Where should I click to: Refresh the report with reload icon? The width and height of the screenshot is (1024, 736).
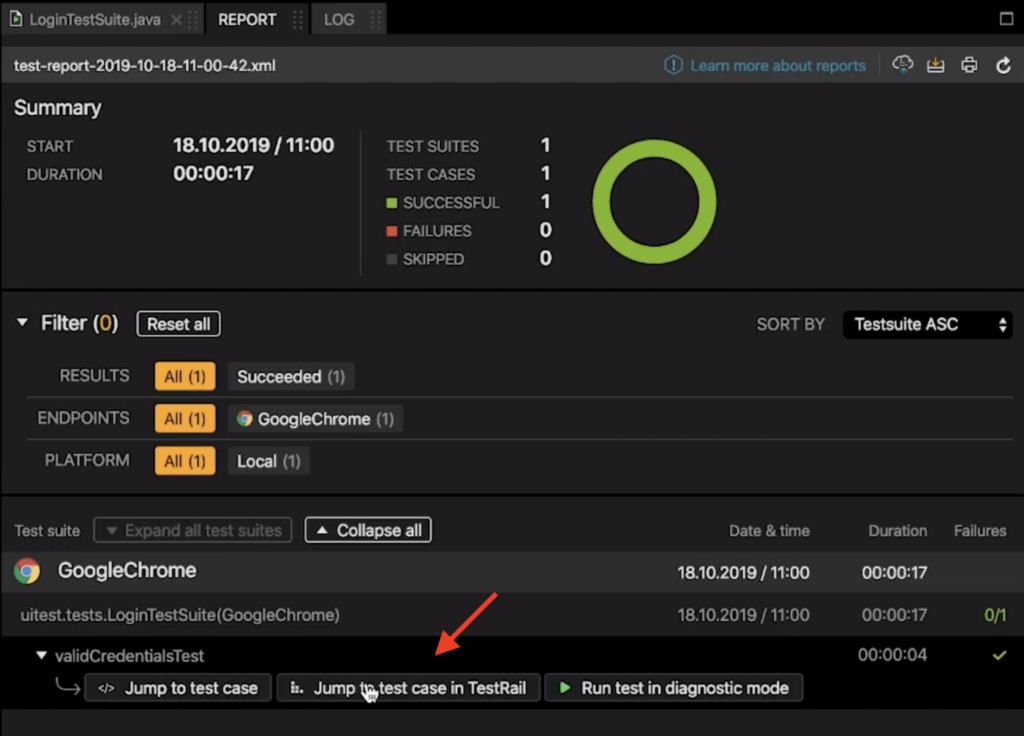point(1003,65)
